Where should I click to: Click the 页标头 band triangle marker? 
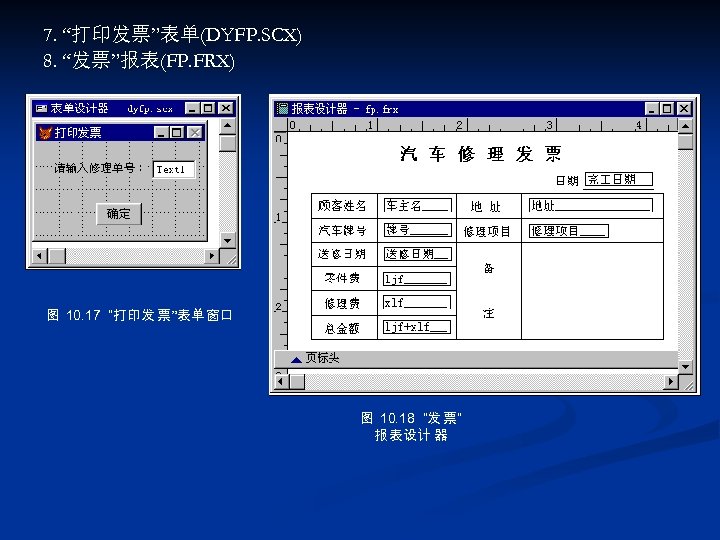(x=296, y=360)
